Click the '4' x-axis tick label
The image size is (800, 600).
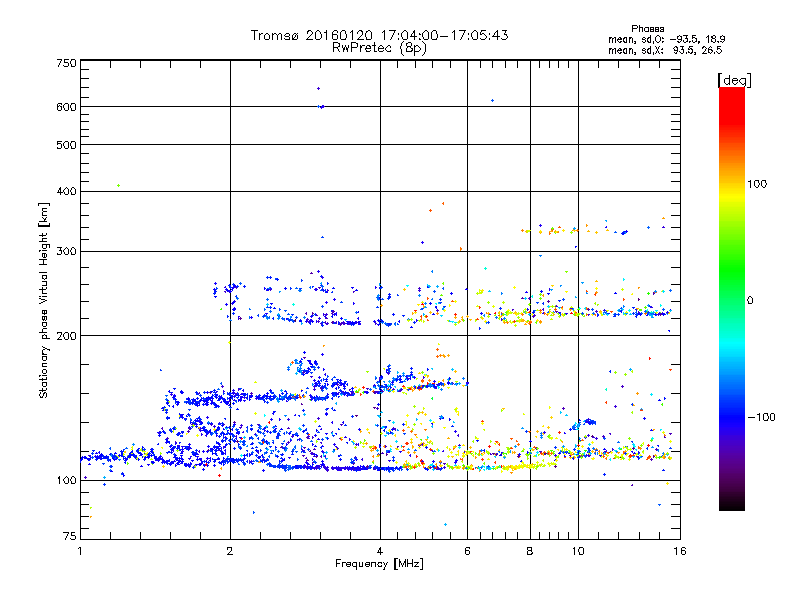pos(380,551)
